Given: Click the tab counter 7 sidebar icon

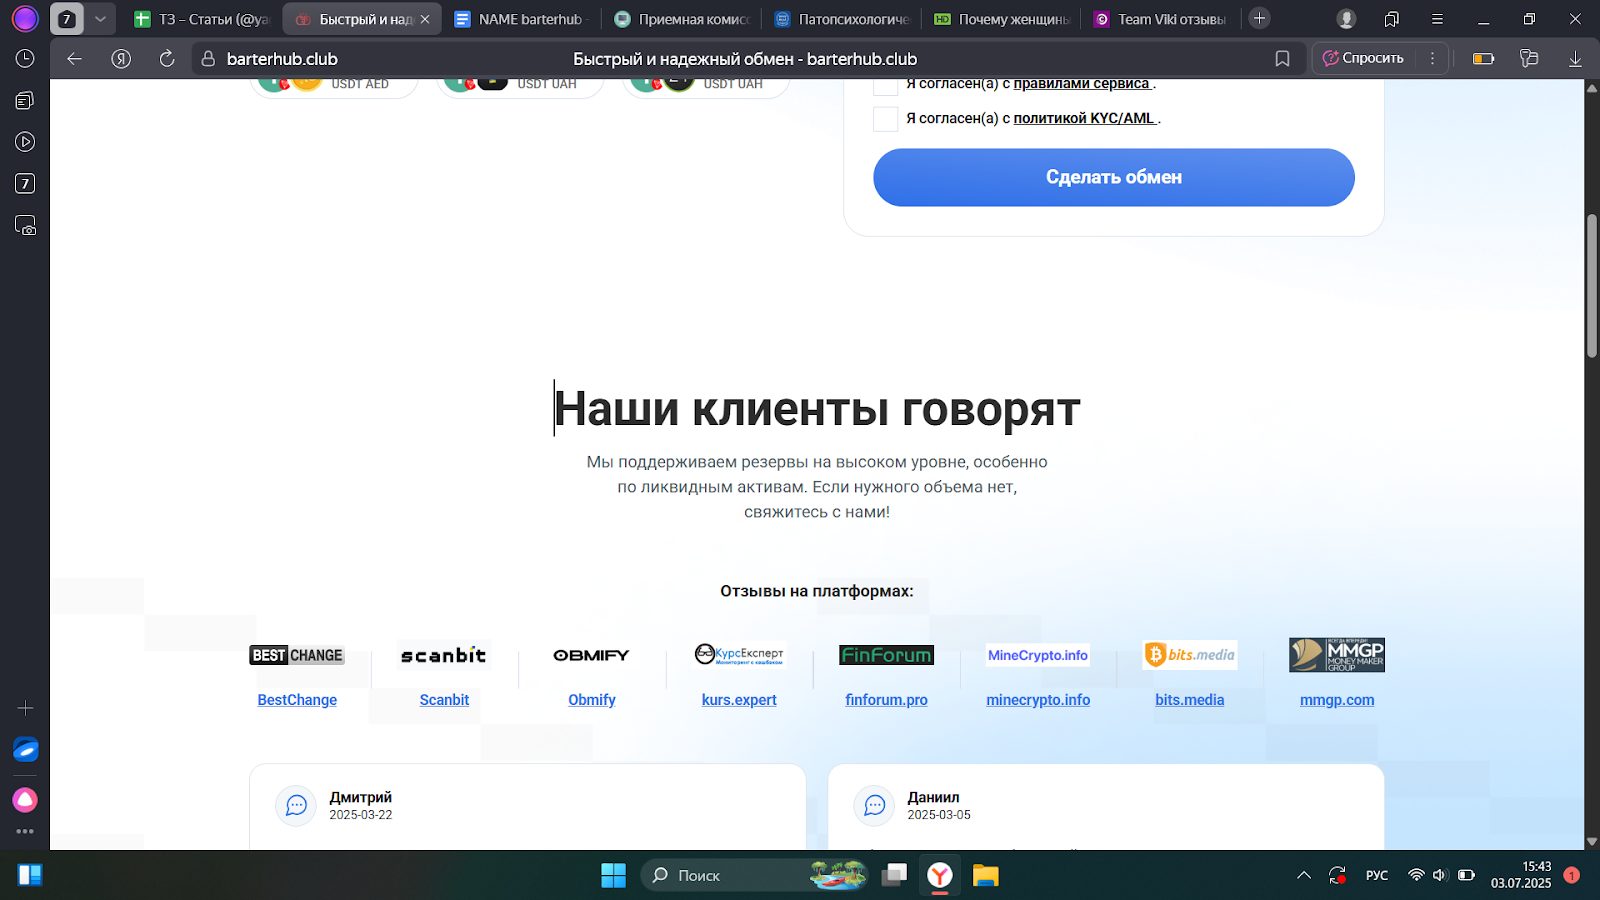Looking at the screenshot, I should click(25, 184).
